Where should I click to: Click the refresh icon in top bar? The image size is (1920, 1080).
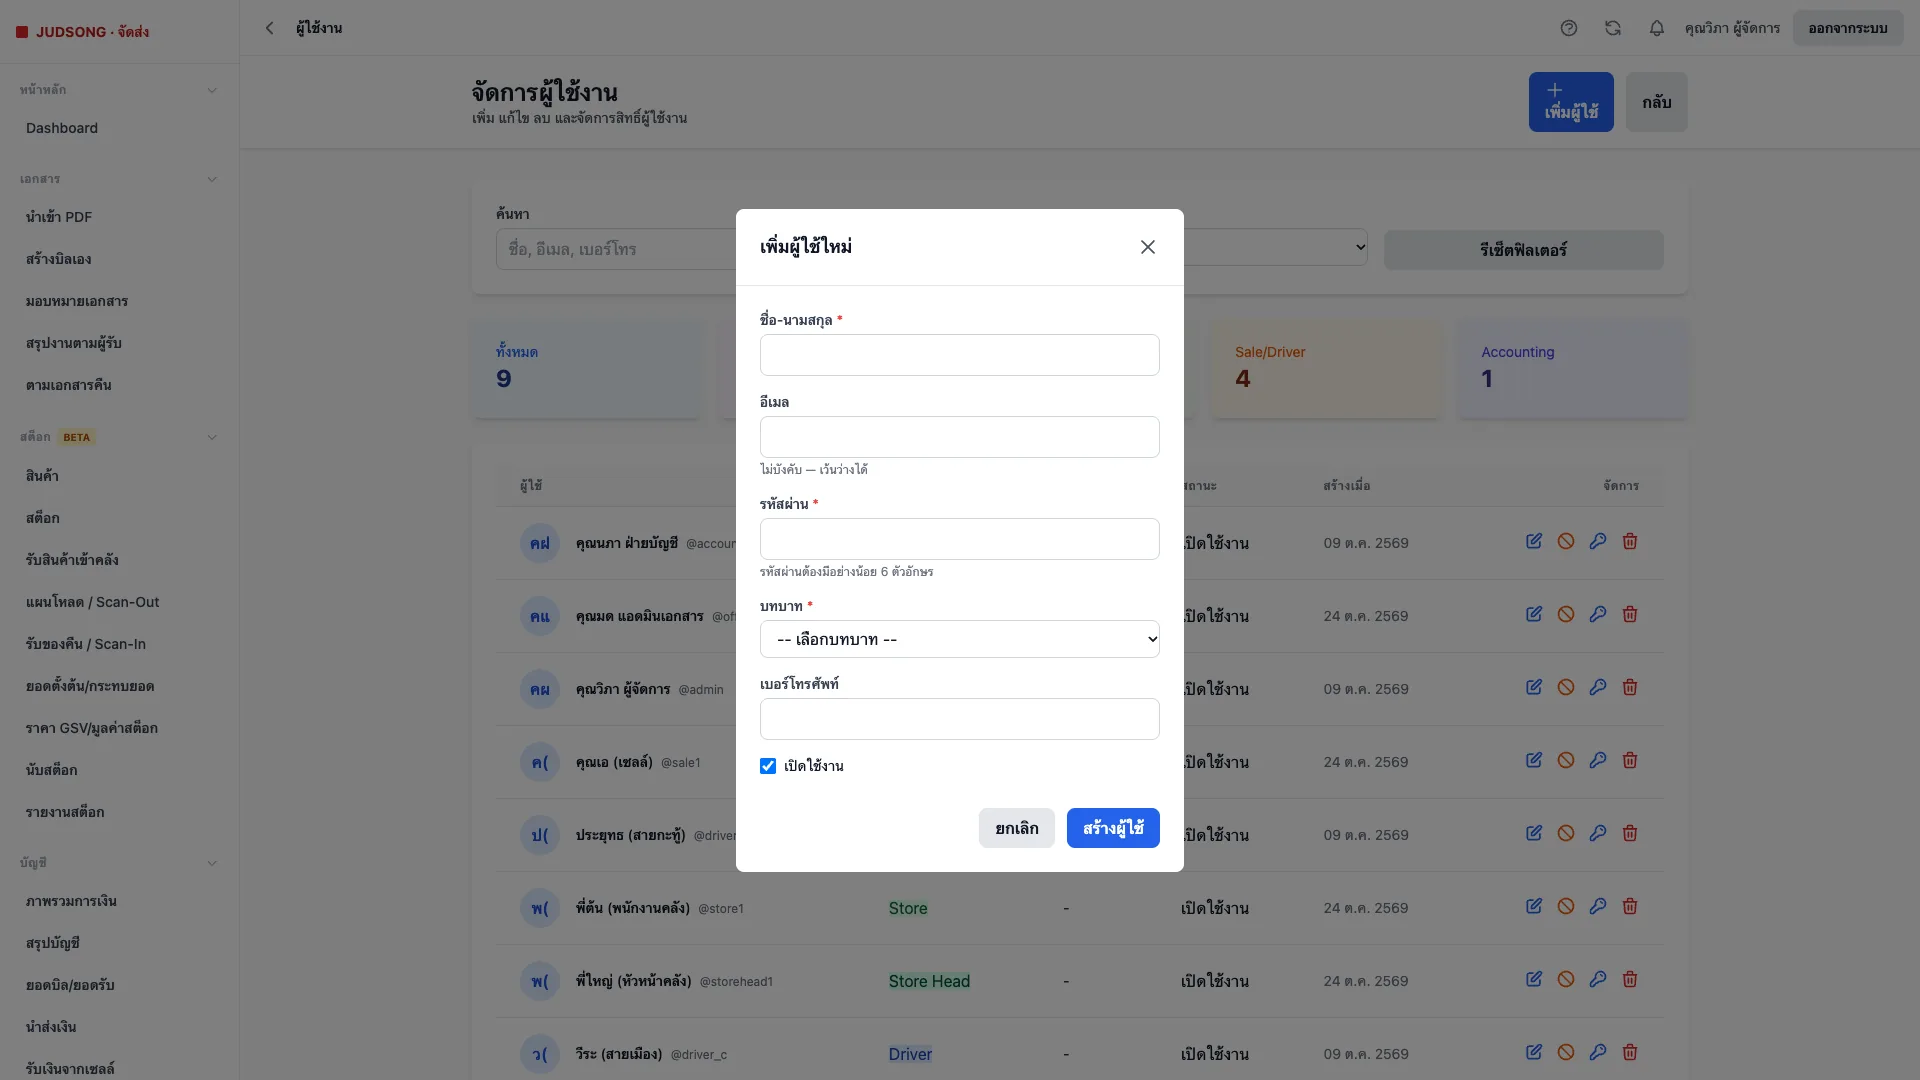coord(1612,28)
